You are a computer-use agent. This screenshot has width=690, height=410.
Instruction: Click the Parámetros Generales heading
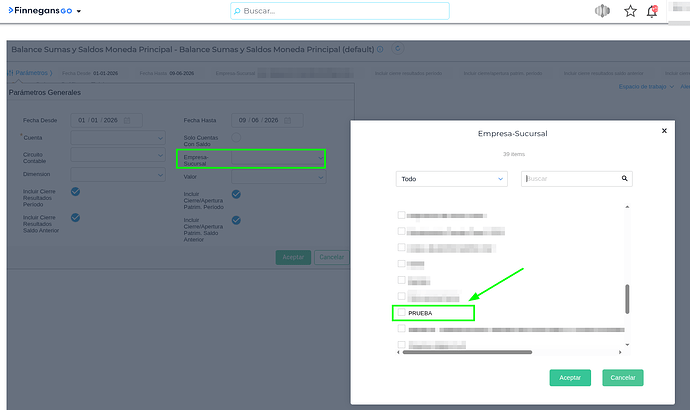click(x=45, y=92)
